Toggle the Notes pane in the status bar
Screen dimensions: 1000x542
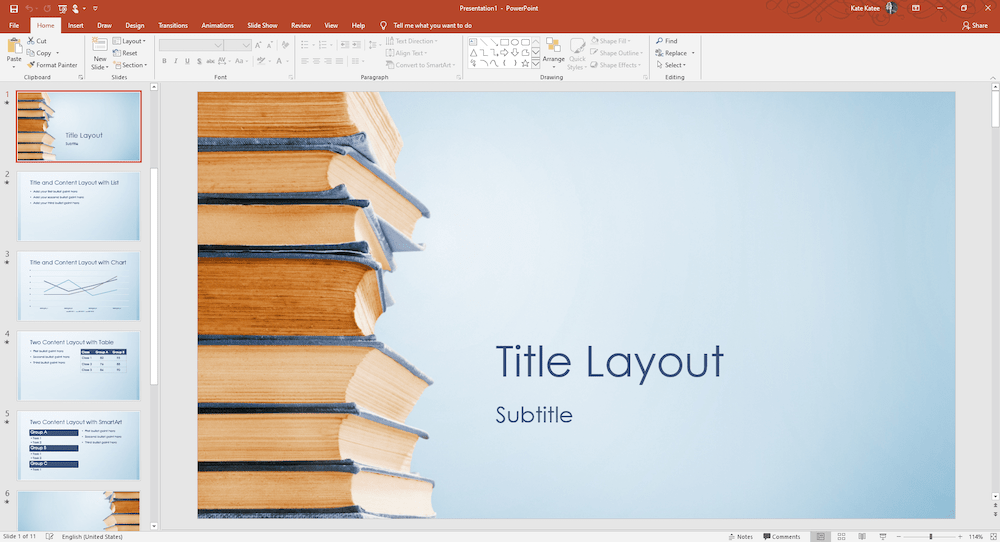(740, 537)
